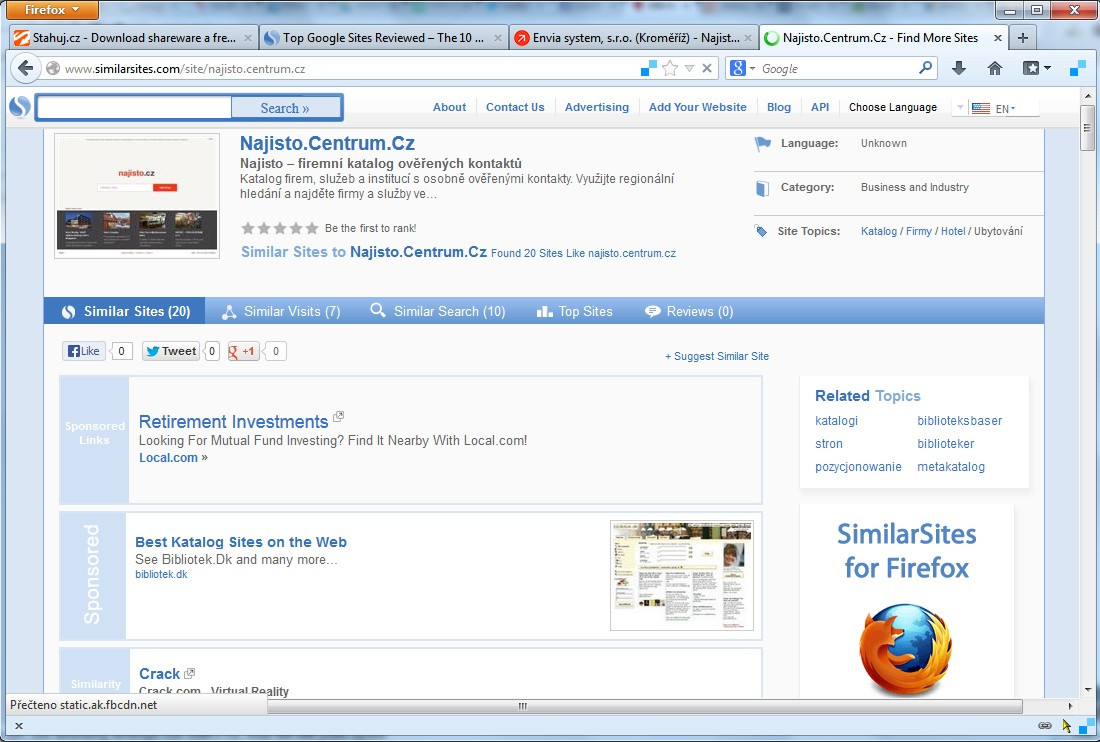This screenshot has width=1100, height=742.
Task: Stop loading with X in address bar
Action: 707,68
